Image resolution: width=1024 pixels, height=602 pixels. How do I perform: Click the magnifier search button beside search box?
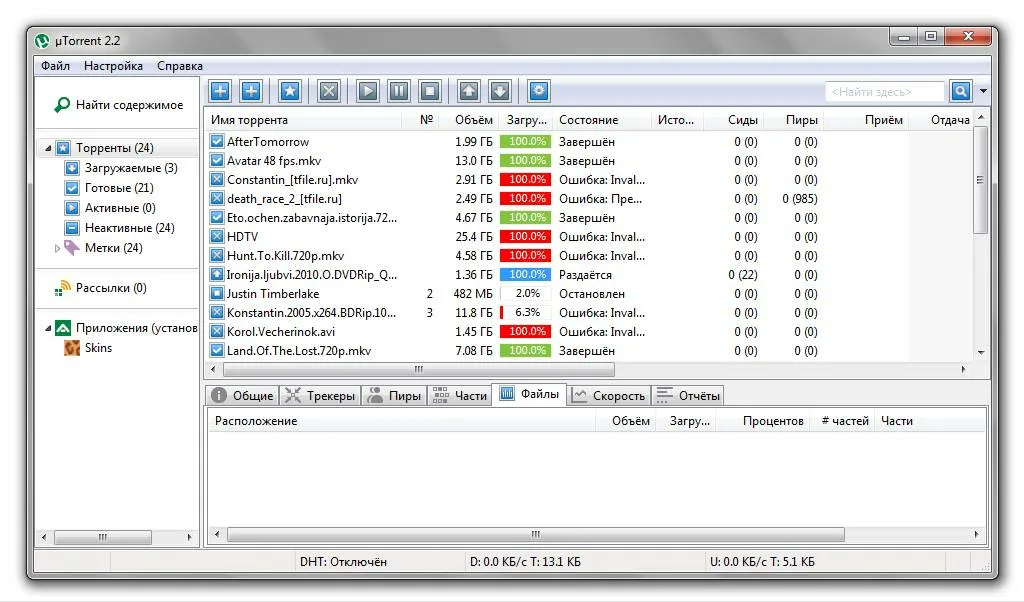point(960,91)
